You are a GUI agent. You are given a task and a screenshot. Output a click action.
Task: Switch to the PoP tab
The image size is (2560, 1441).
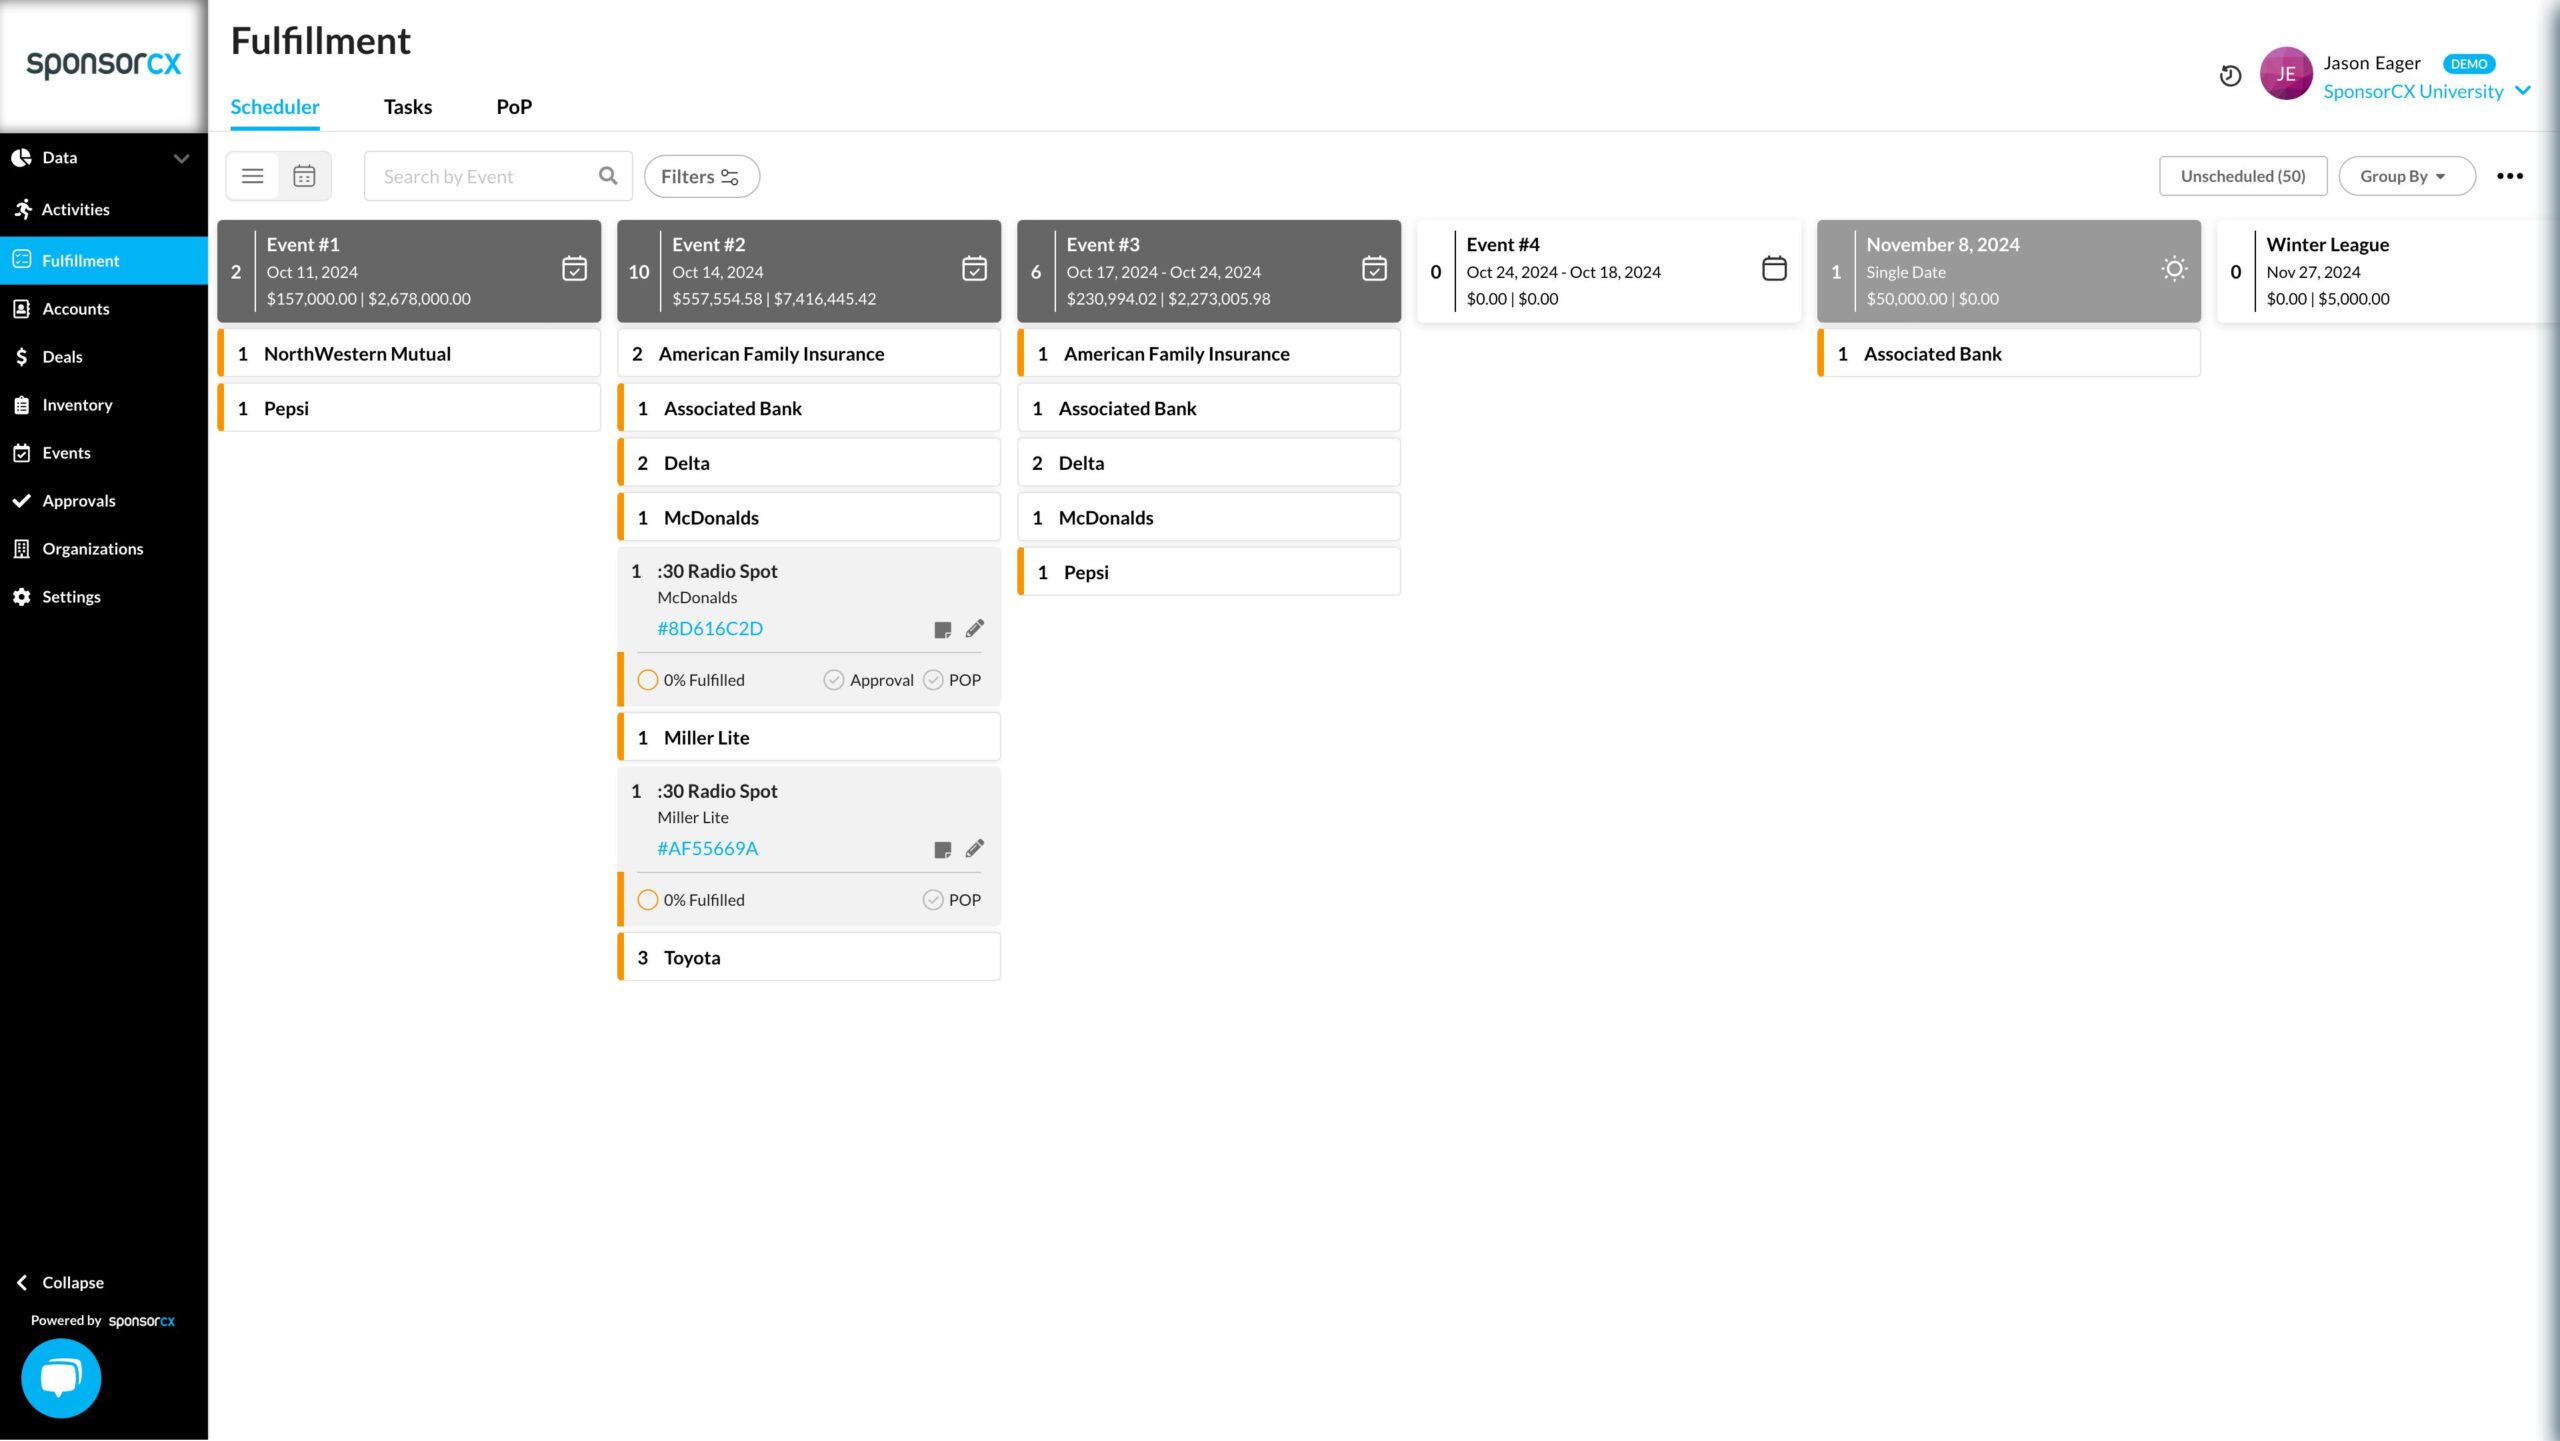click(x=514, y=107)
